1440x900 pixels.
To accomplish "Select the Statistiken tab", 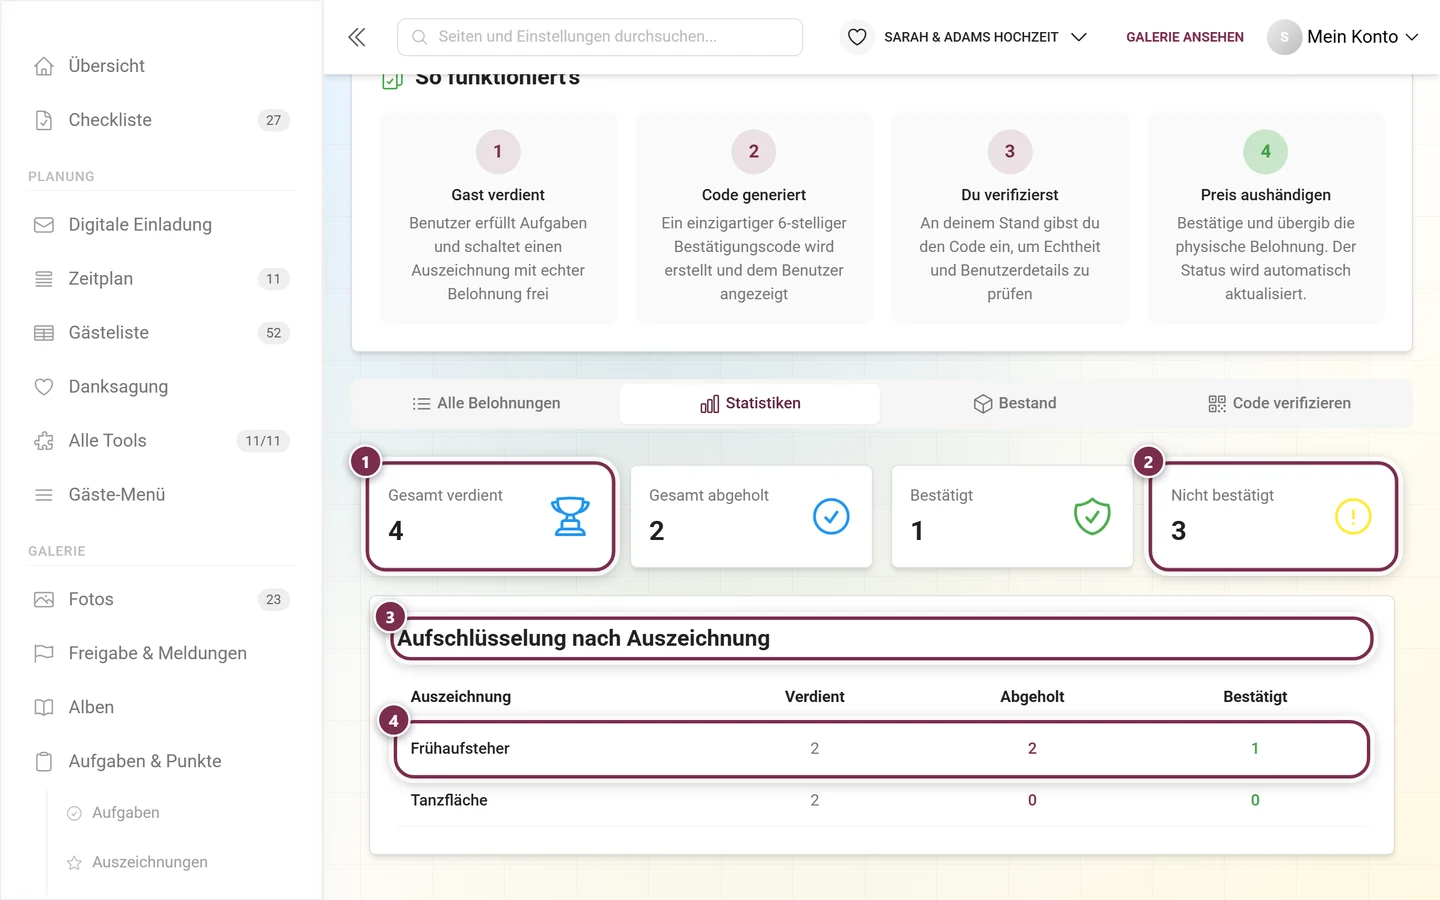I will click(750, 404).
